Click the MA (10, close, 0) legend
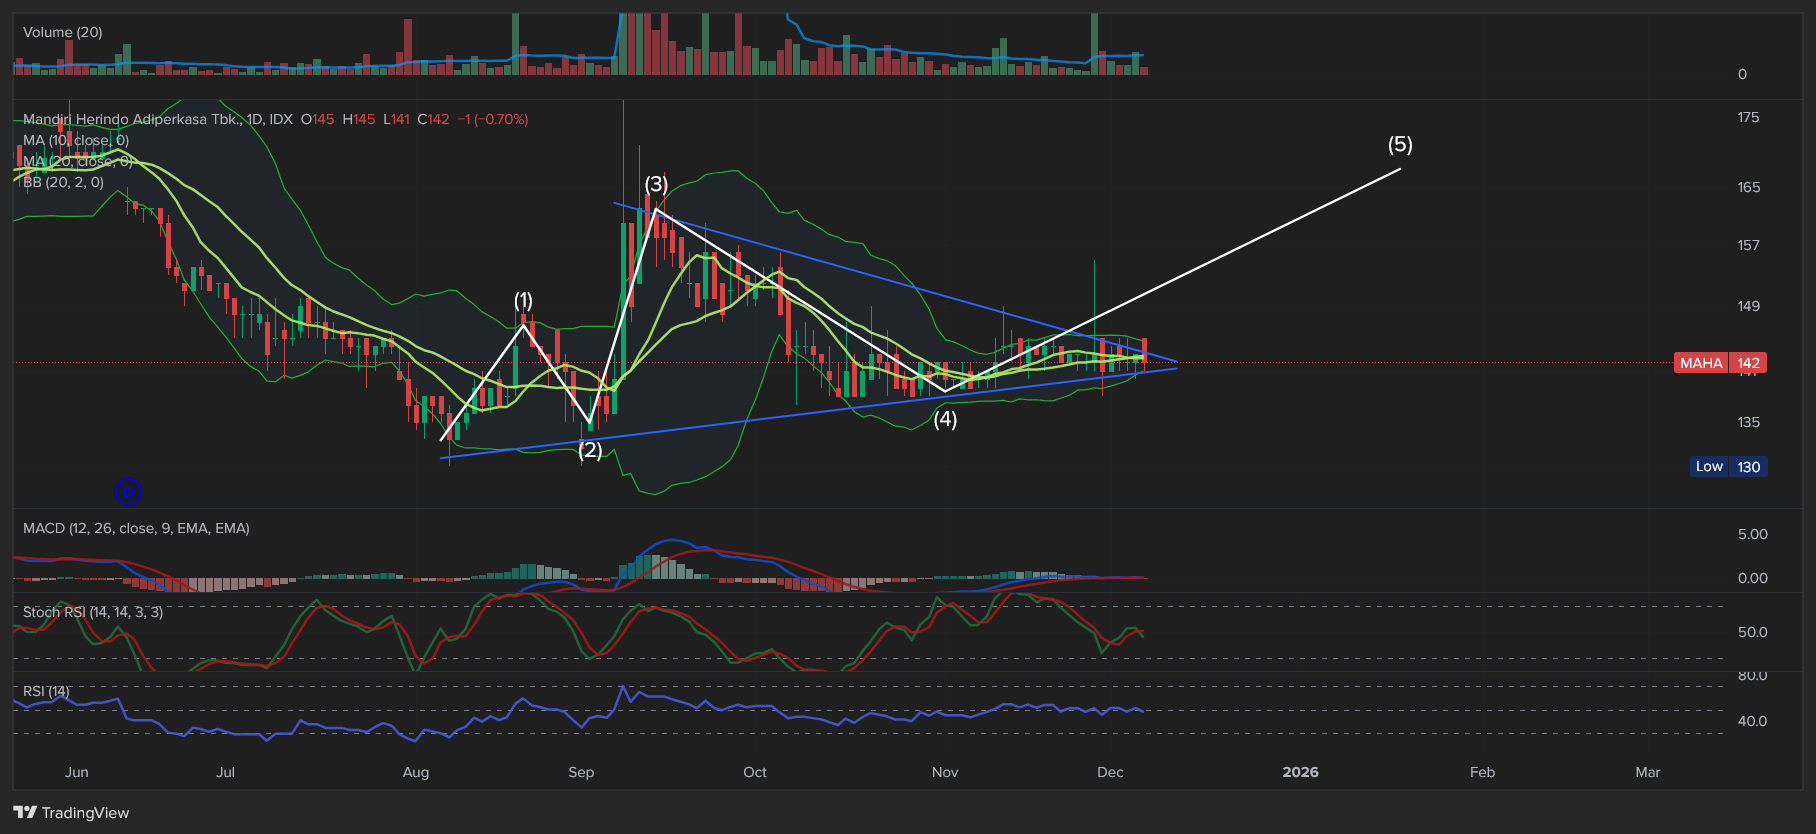Viewport: 1816px width, 834px height. point(76,140)
